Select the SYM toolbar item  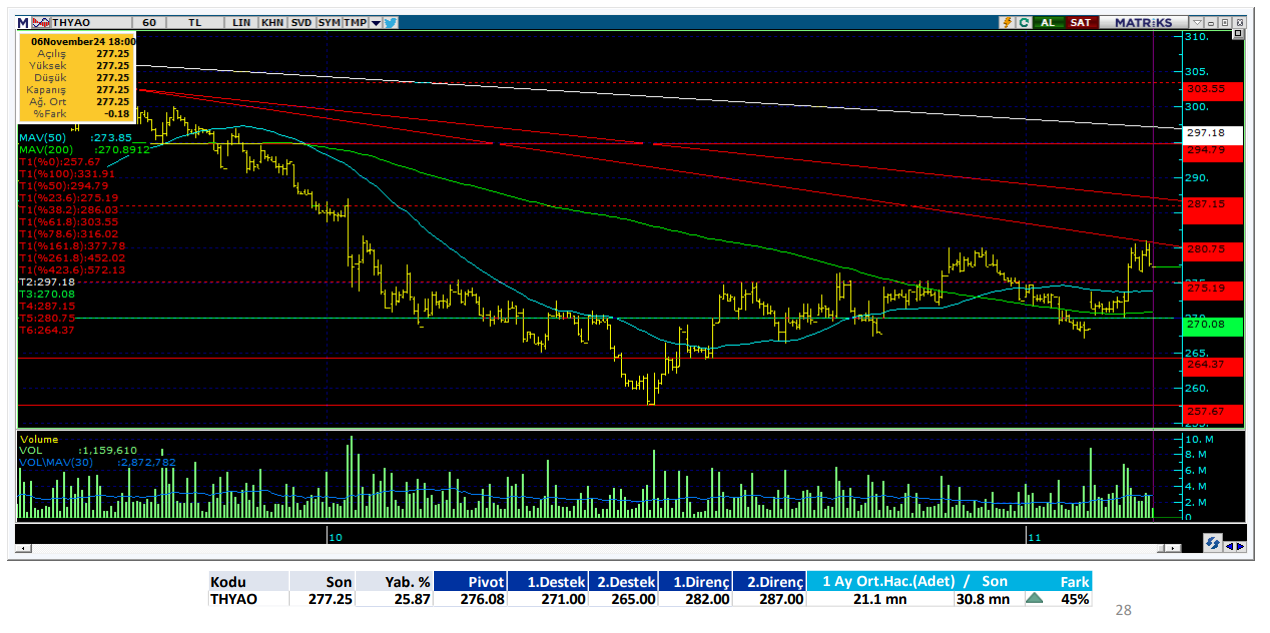click(x=329, y=22)
